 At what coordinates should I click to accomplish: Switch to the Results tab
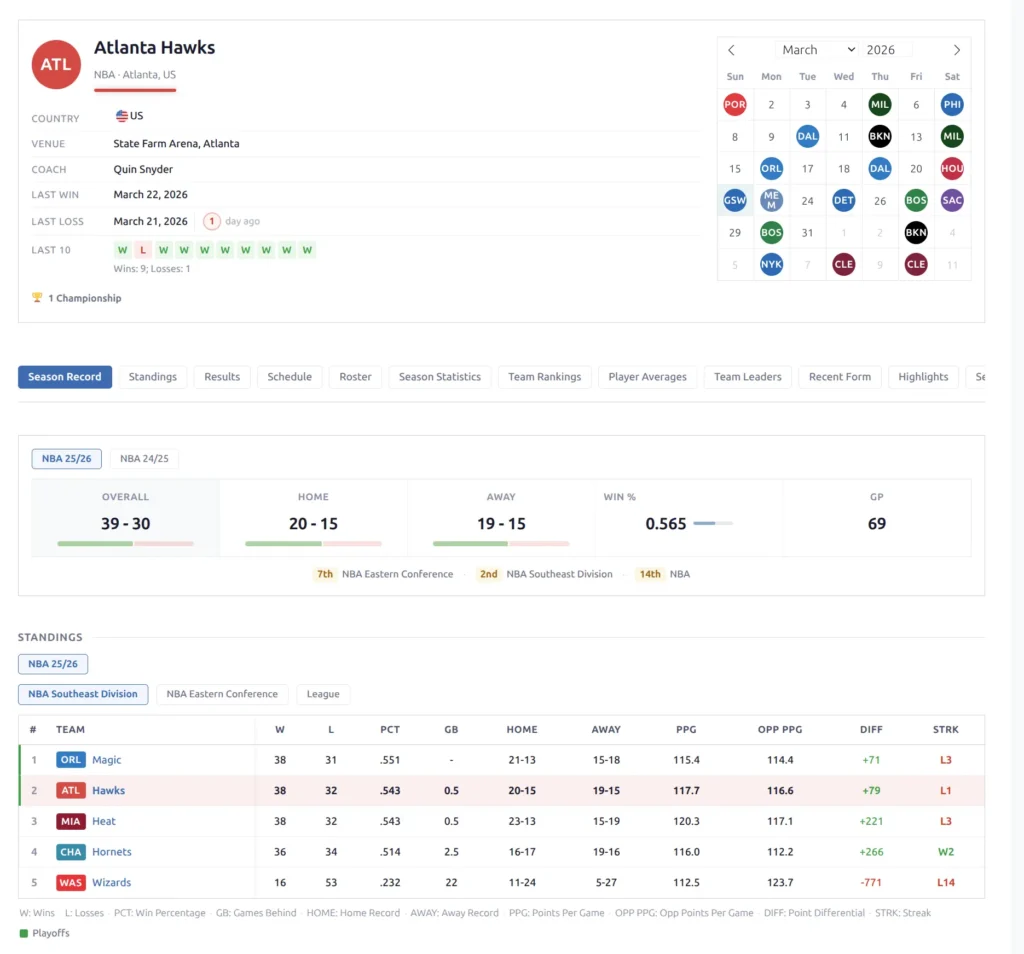[x=222, y=377]
